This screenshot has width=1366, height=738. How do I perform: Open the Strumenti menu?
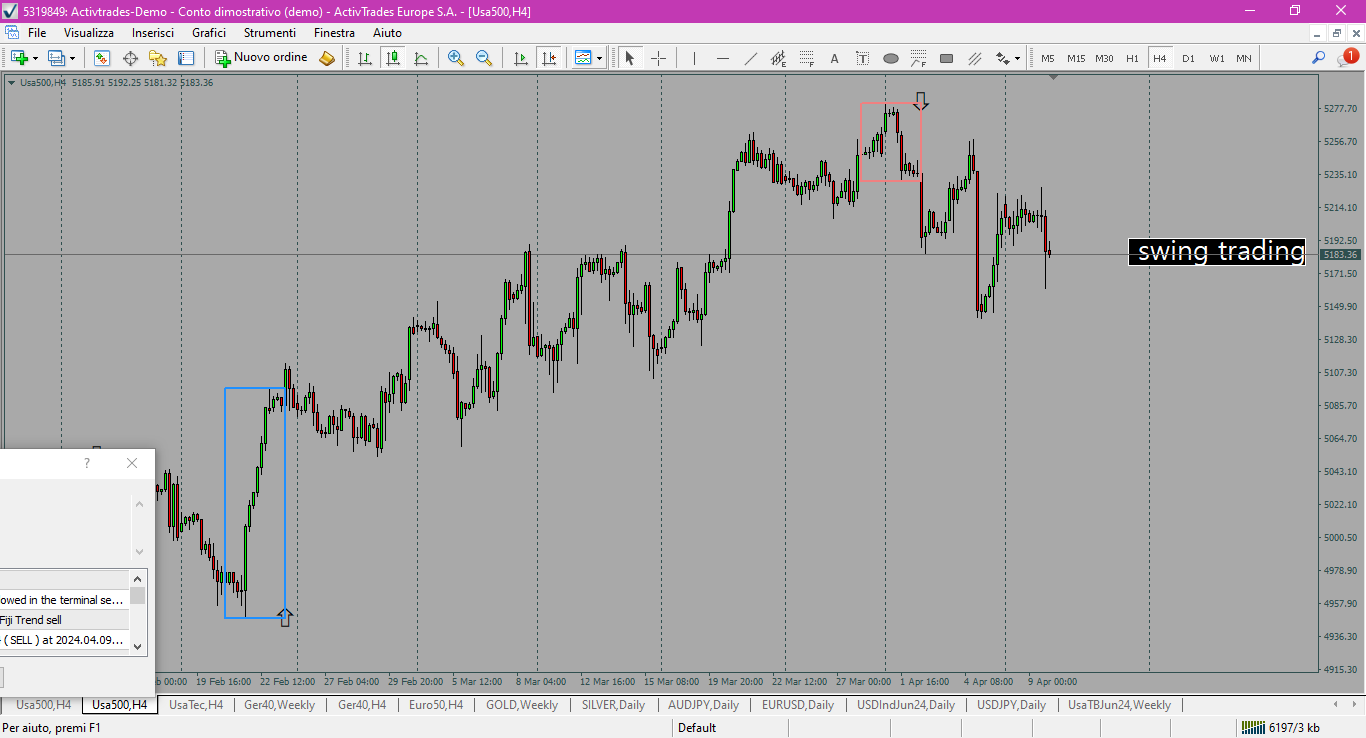pos(270,33)
